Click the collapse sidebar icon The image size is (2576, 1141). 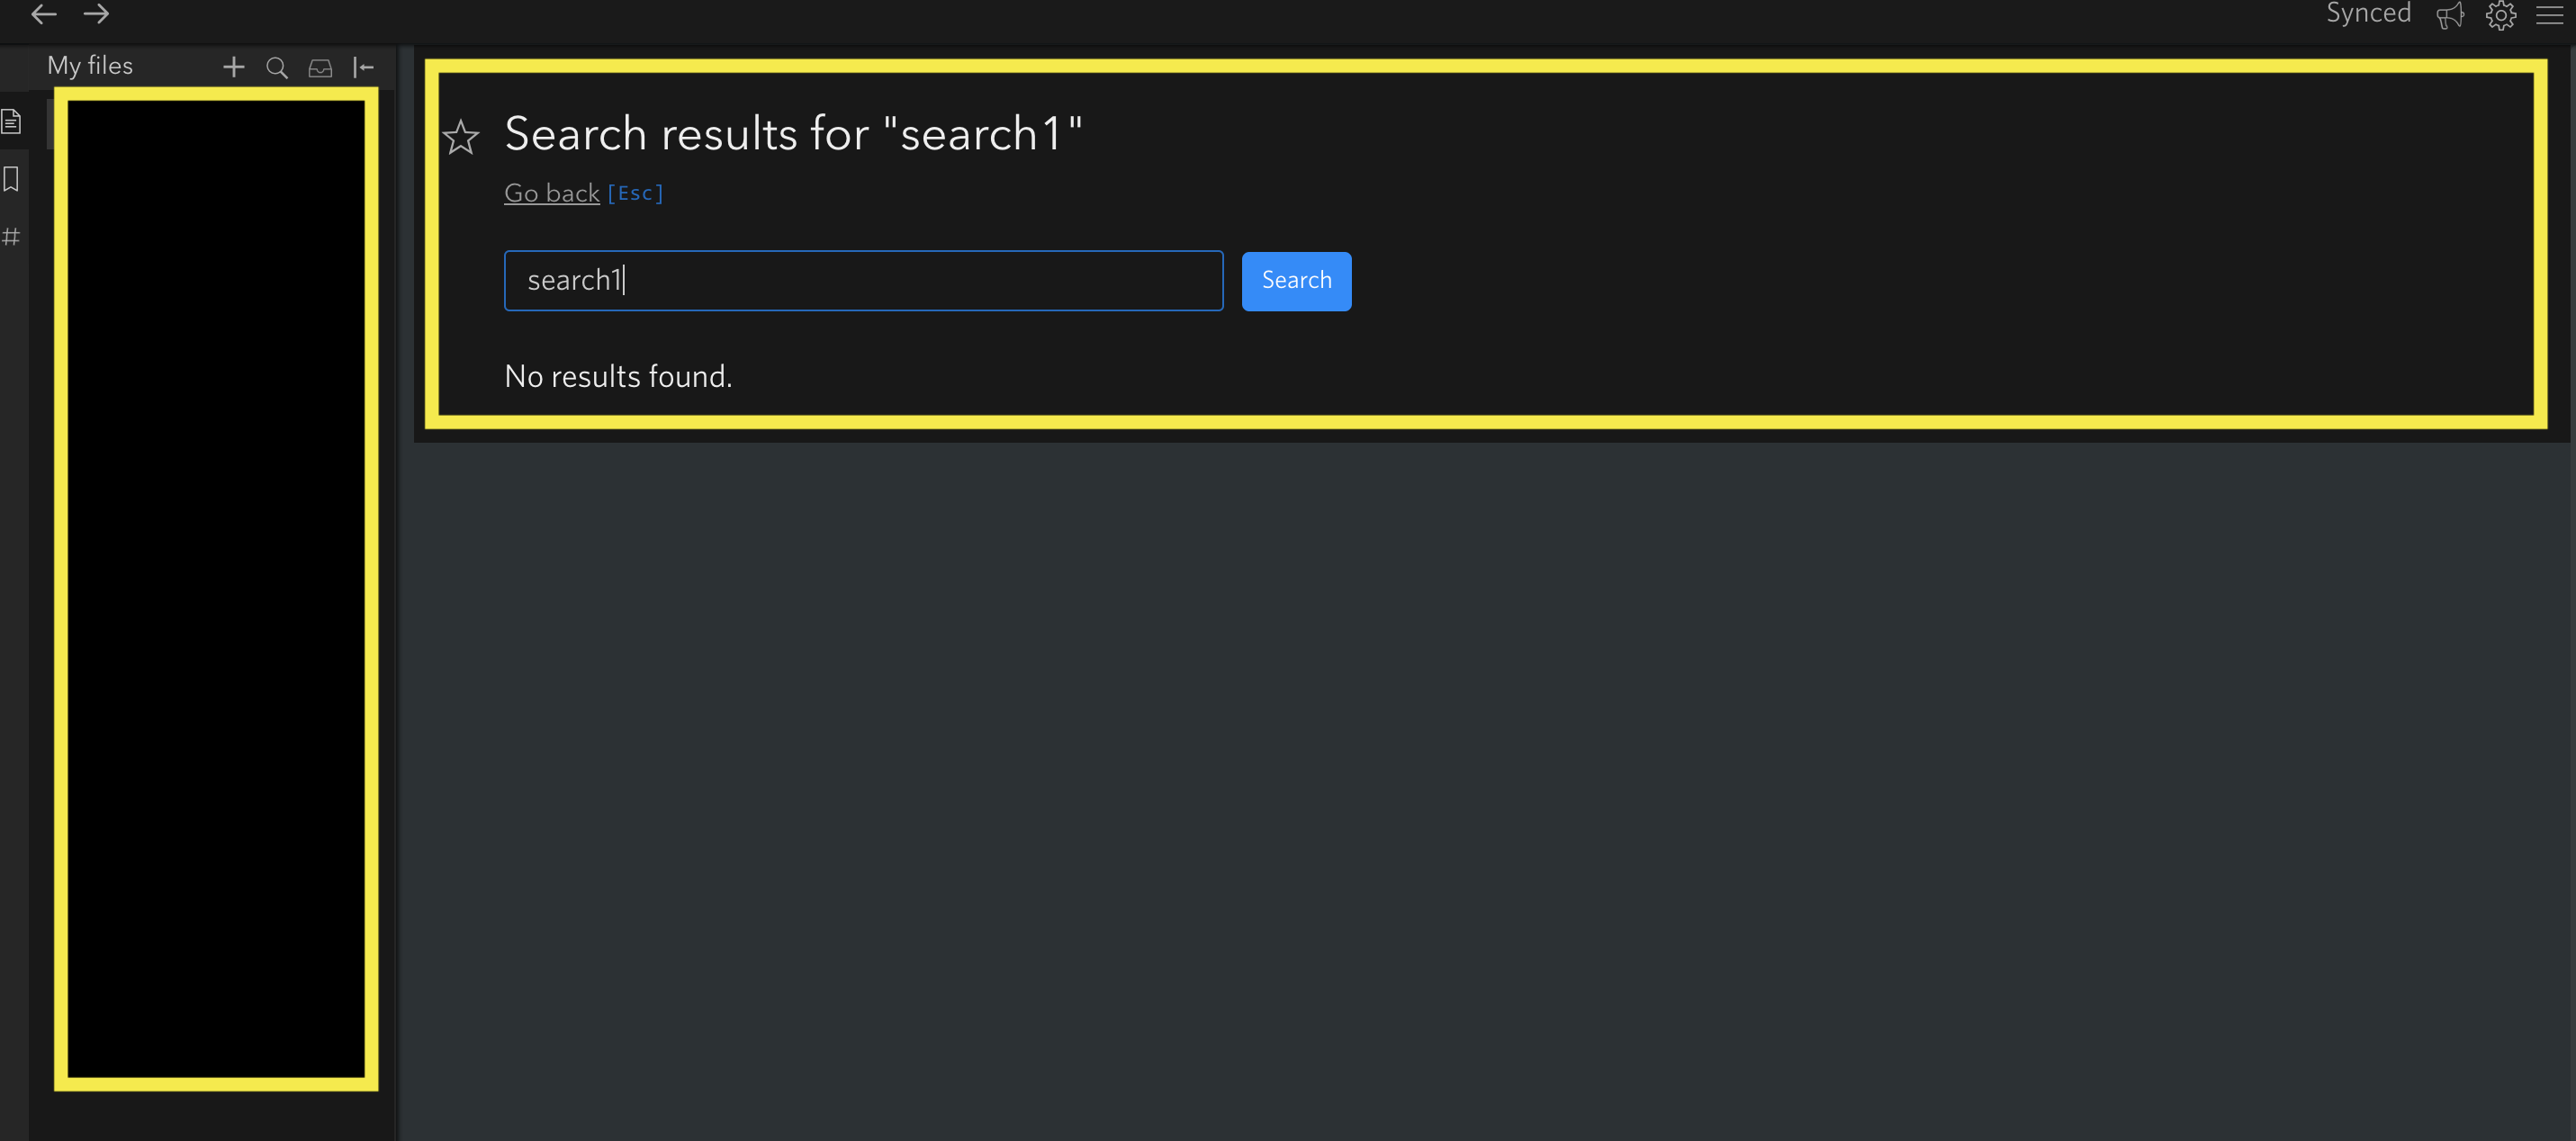pos(363,66)
